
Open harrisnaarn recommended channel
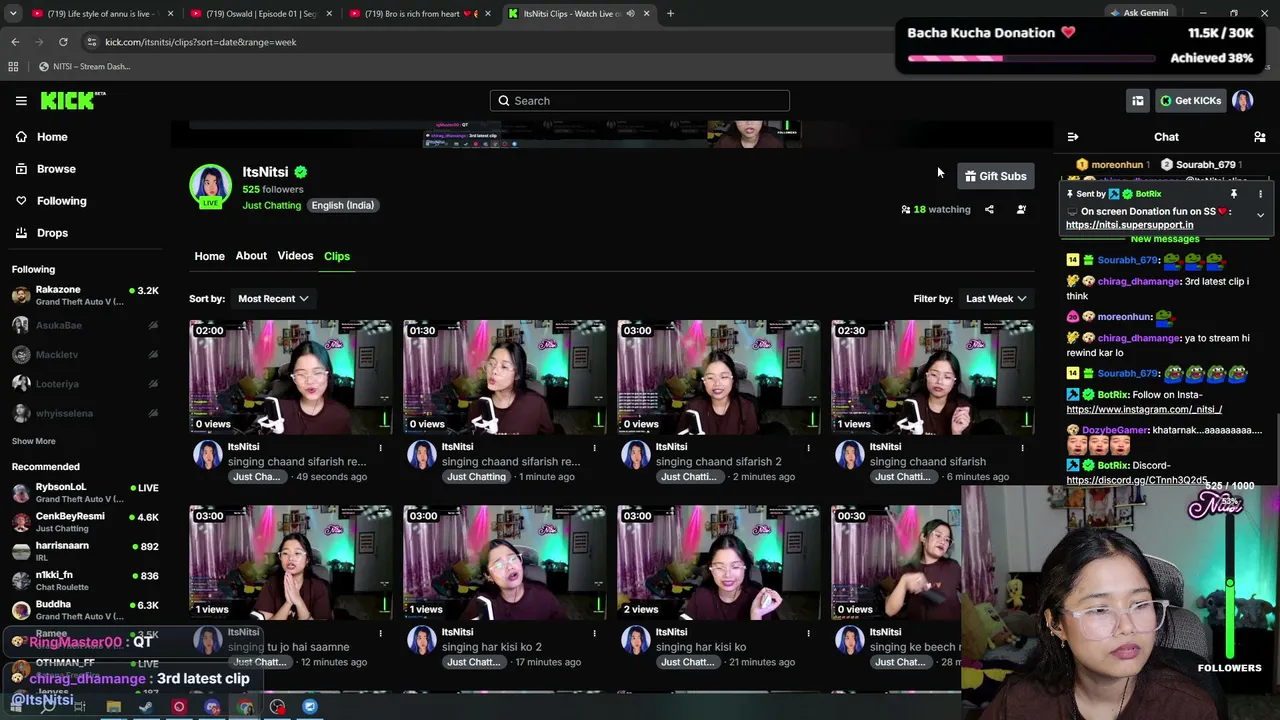pyautogui.click(x=85, y=551)
